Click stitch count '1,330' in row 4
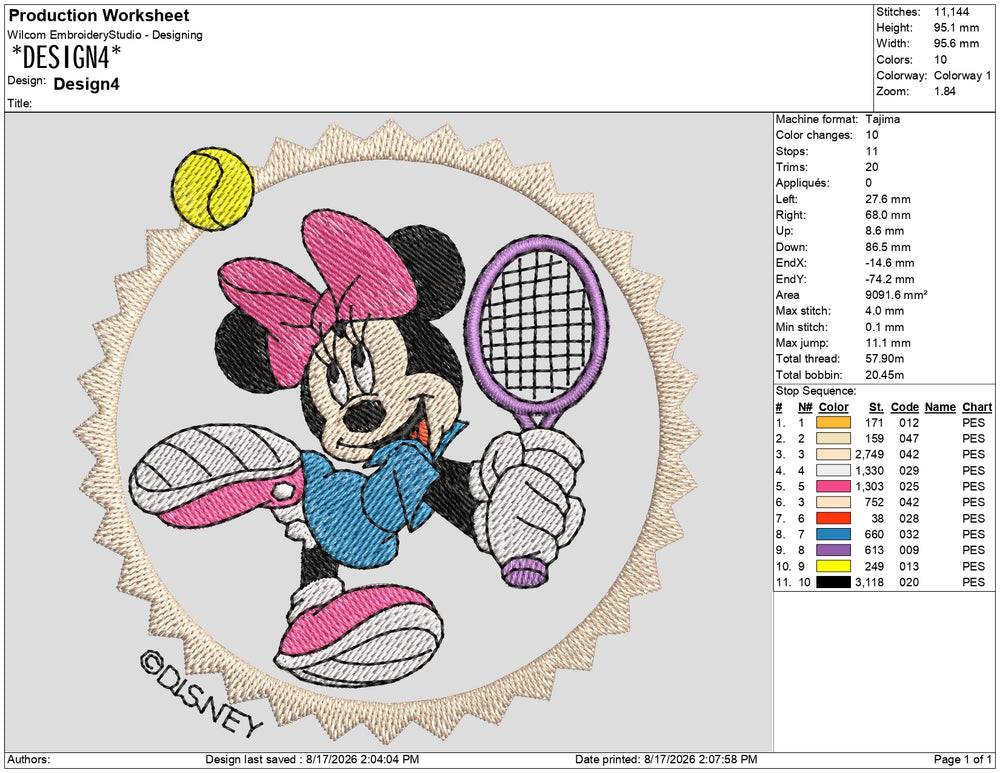 pos(869,470)
